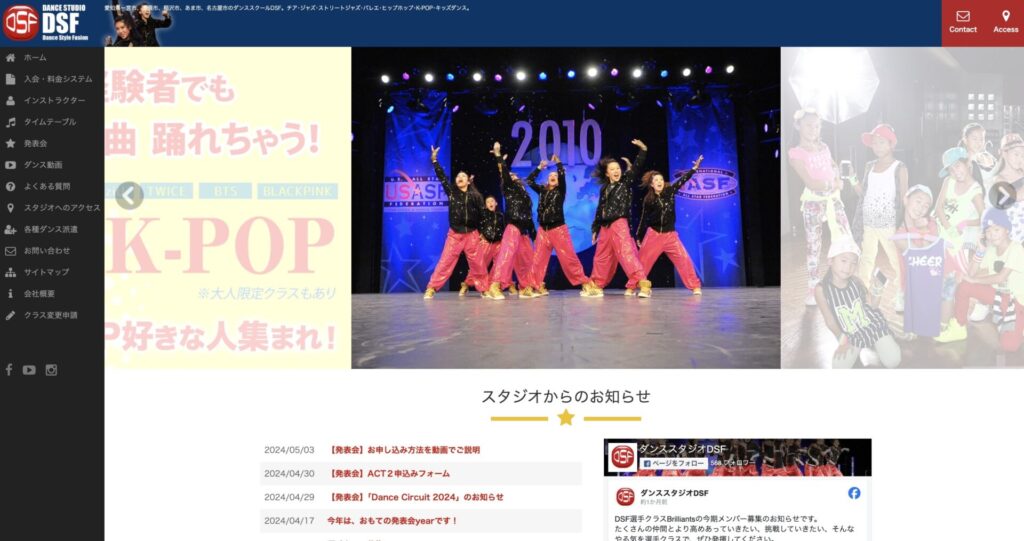Screen dimensions: 1024x541
Task: Open the Facebook icon in the sidebar footer
Action: tap(9, 370)
